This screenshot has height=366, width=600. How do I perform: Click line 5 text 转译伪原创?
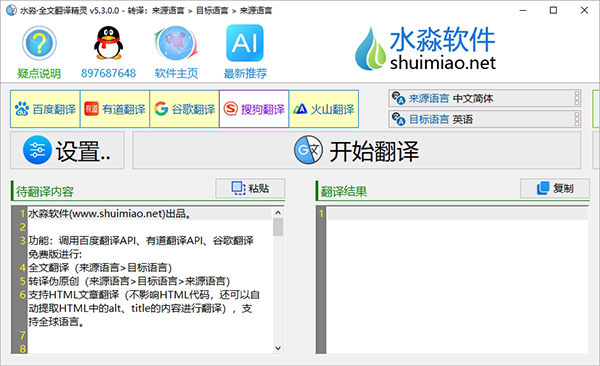(129, 281)
